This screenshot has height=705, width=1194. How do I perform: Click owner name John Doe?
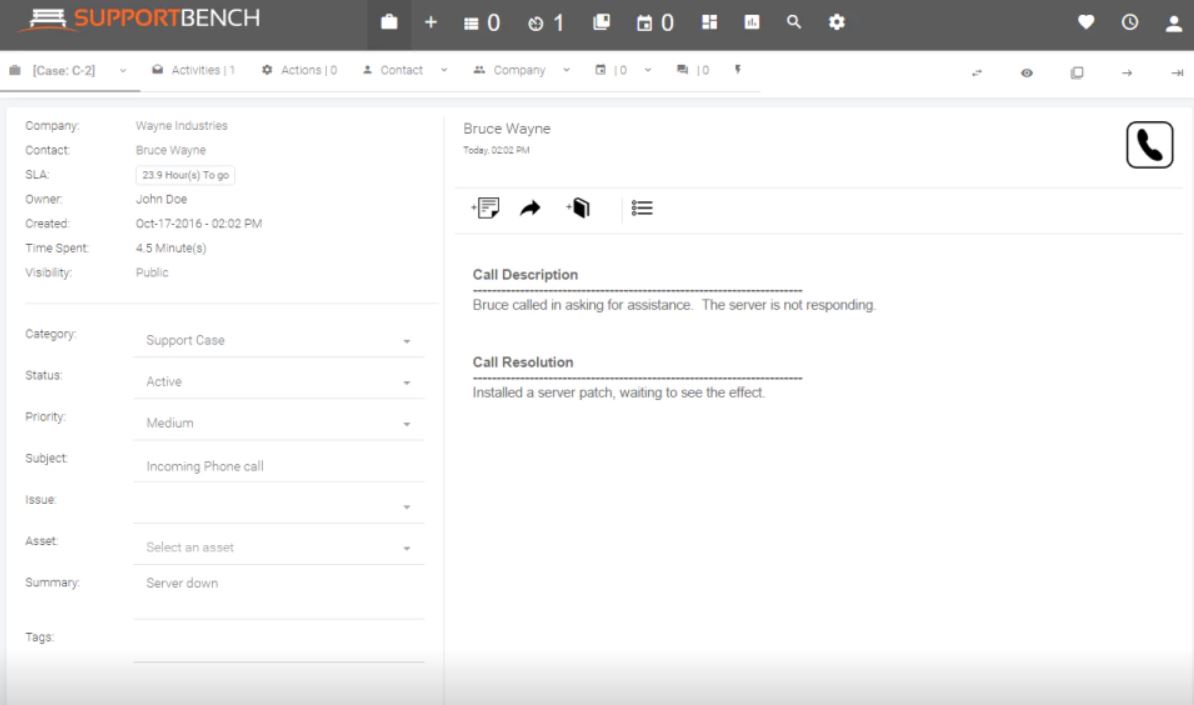pyautogui.click(x=161, y=199)
